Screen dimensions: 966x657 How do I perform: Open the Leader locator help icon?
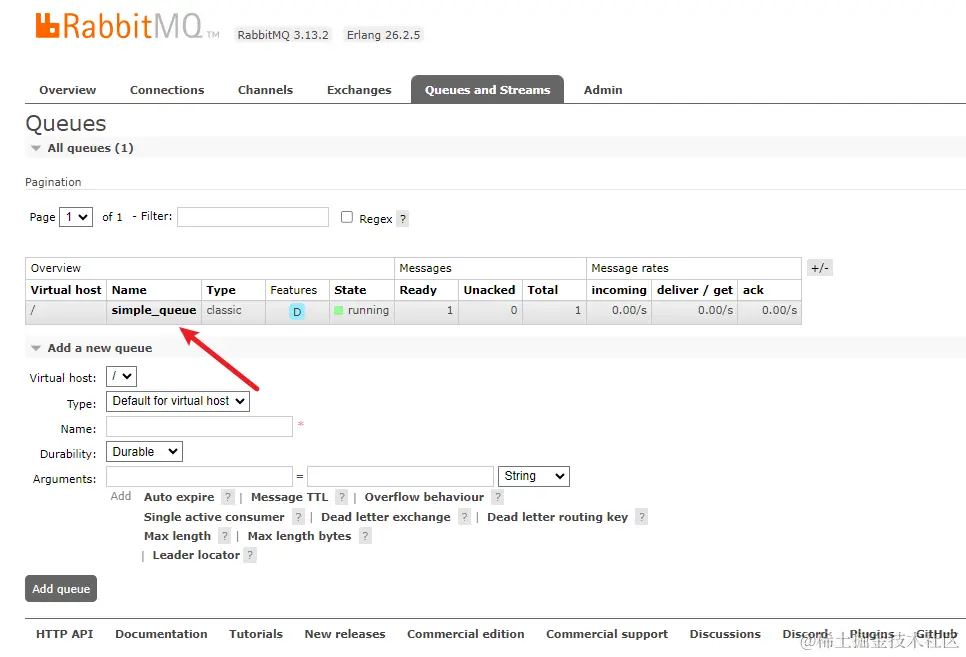250,555
